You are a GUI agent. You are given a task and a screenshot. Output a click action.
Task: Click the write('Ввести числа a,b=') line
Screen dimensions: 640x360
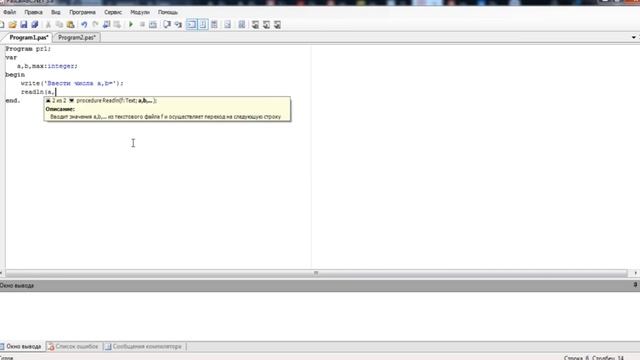click(x=72, y=83)
